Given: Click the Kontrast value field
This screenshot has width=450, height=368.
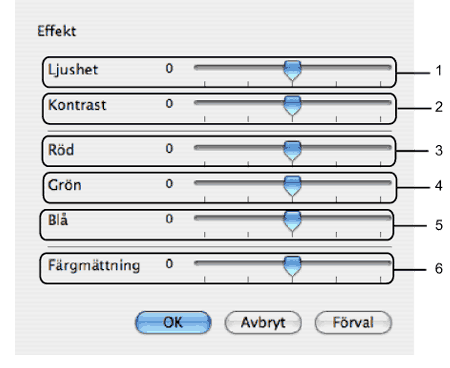Looking at the screenshot, I should pyautogui.click(x=169, y=104).
